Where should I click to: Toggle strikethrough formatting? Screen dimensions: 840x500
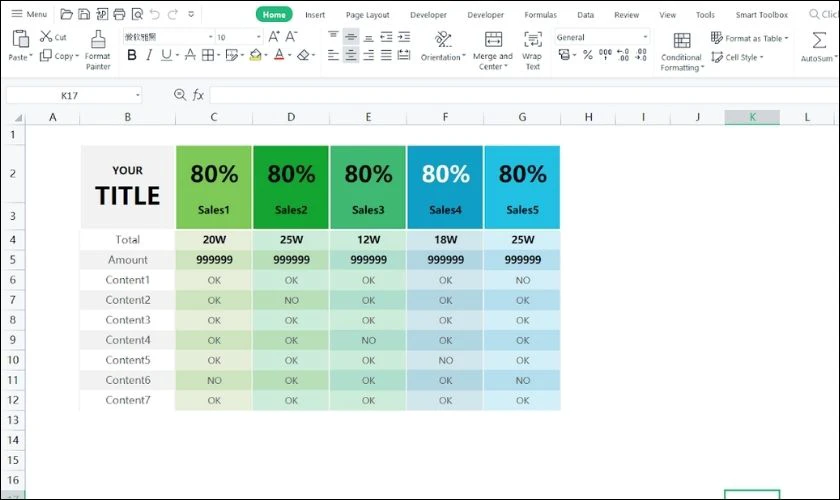pyautogui.click(x=190, y=55)
